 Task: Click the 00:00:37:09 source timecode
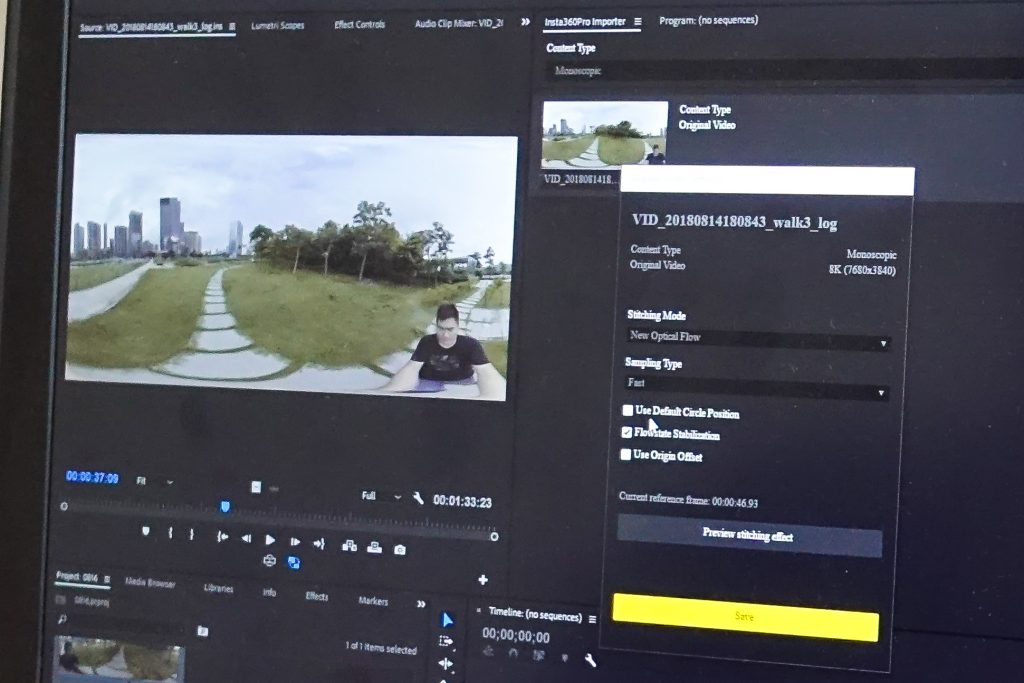(92, 477)
